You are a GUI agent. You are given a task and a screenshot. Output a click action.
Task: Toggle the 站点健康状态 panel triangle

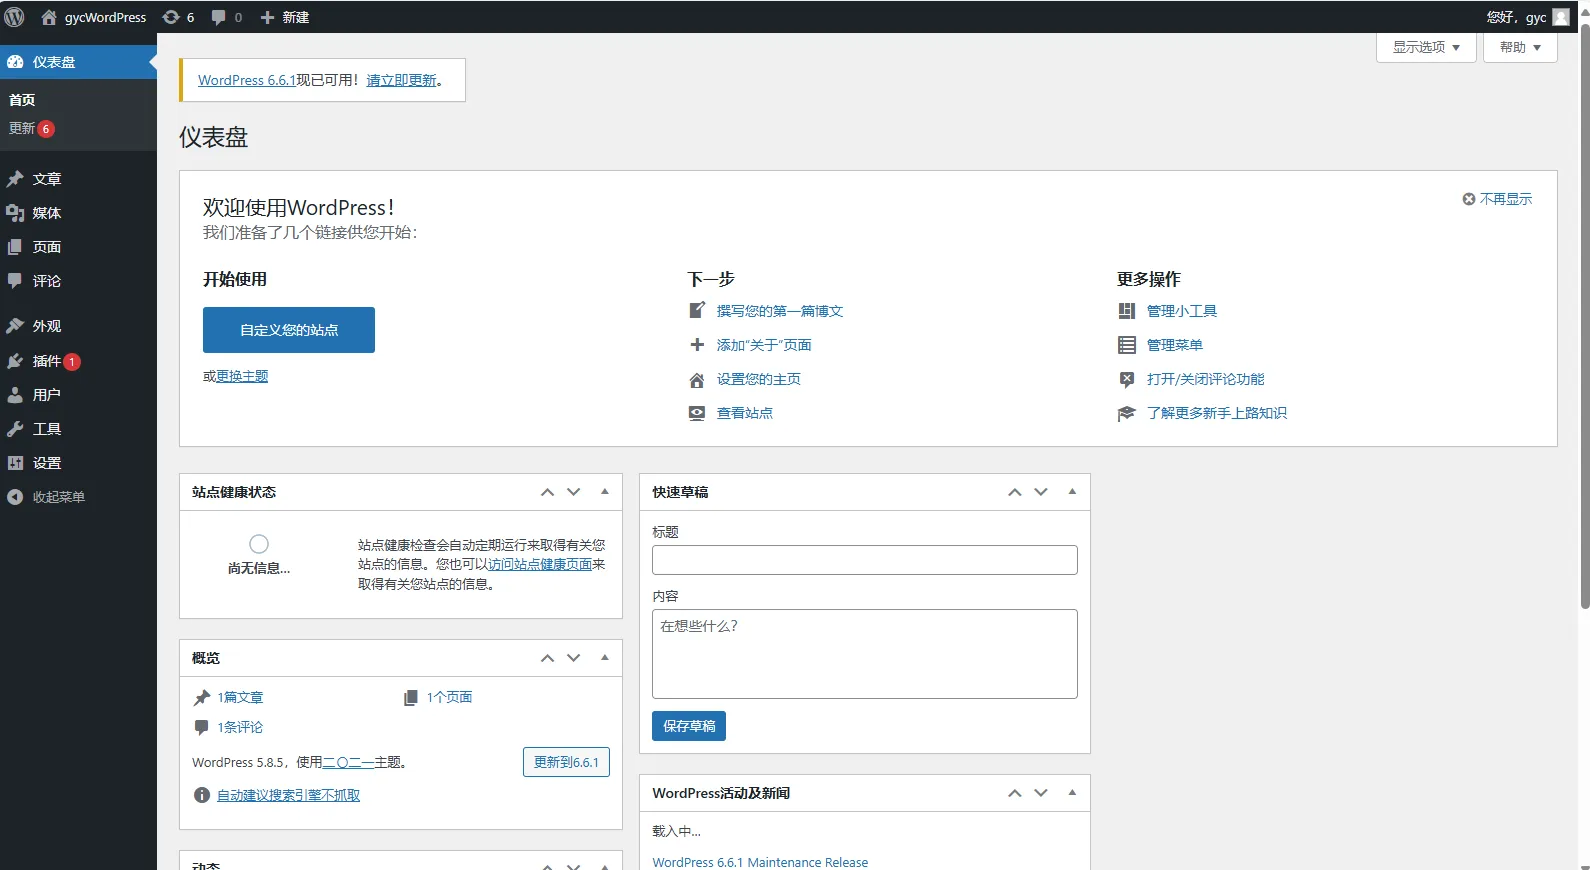pos(605,491)
